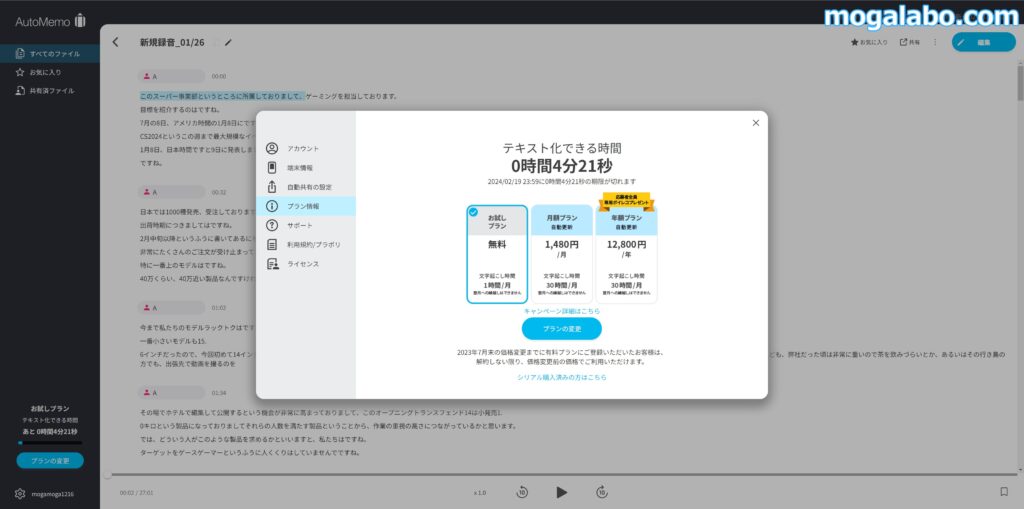Rewind 10 seconds with the back icon

pos(522,492)
